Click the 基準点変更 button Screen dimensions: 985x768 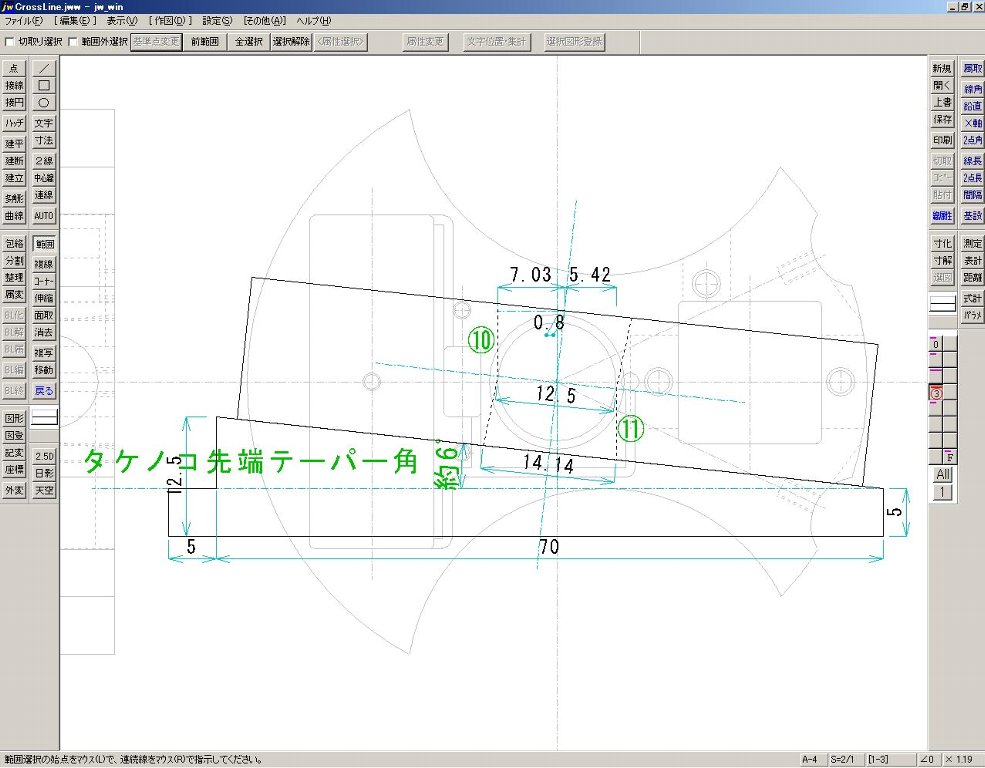pyautogui.click(x=156, y=42)
